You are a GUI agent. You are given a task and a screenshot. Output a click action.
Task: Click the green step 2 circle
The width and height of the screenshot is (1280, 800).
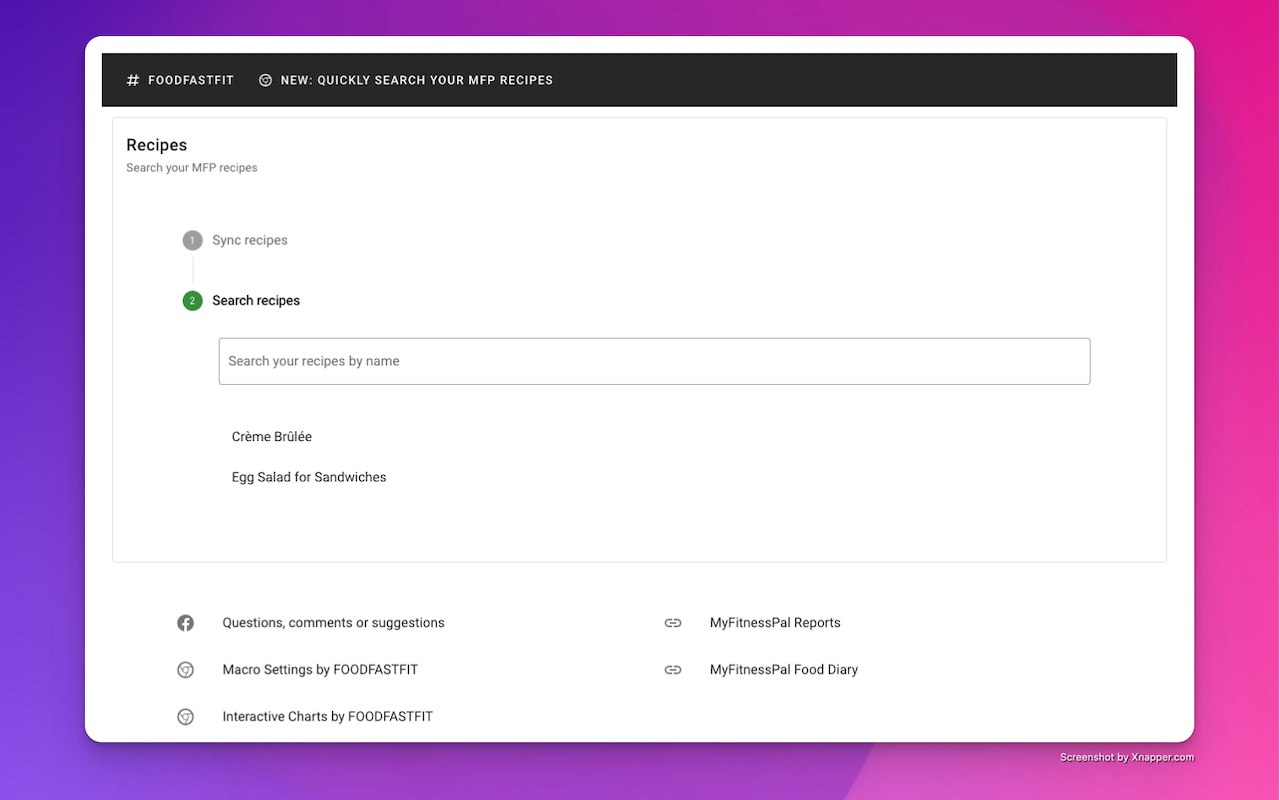click(x=192, y=300)
